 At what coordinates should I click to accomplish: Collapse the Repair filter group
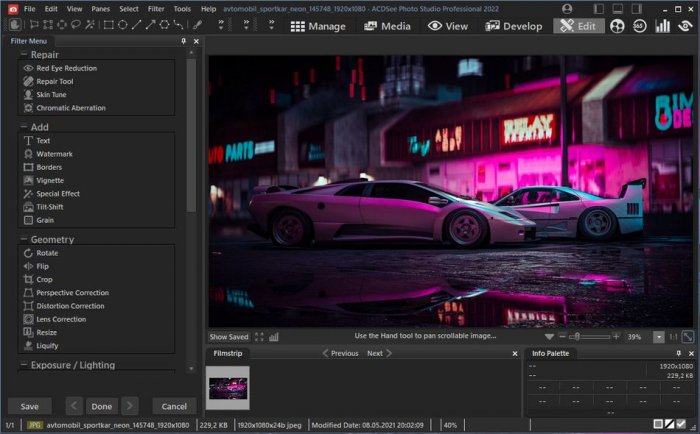(24, 55)
